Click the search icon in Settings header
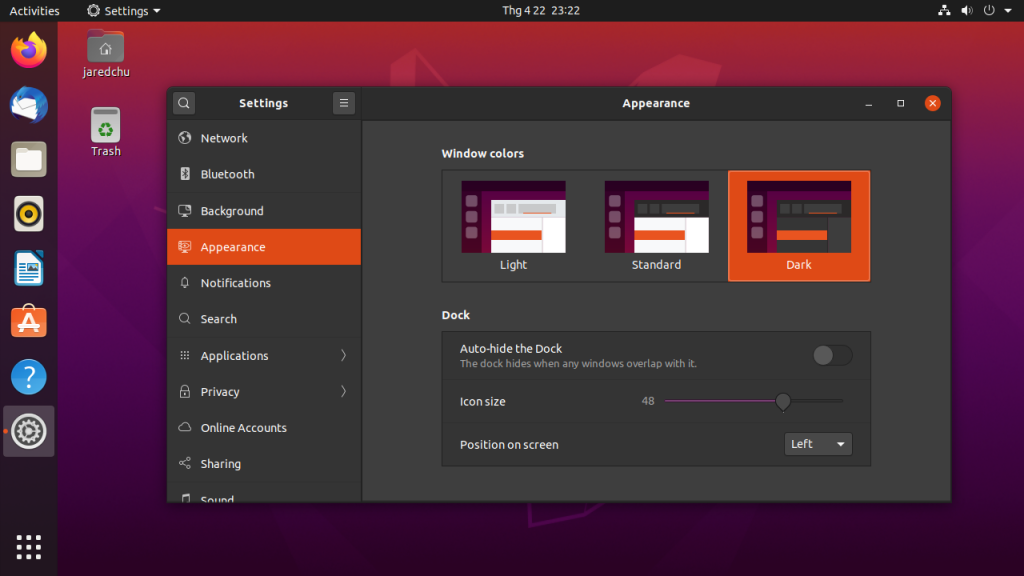1024x576 pixels. pyautogui.click(x=183, y=102)
